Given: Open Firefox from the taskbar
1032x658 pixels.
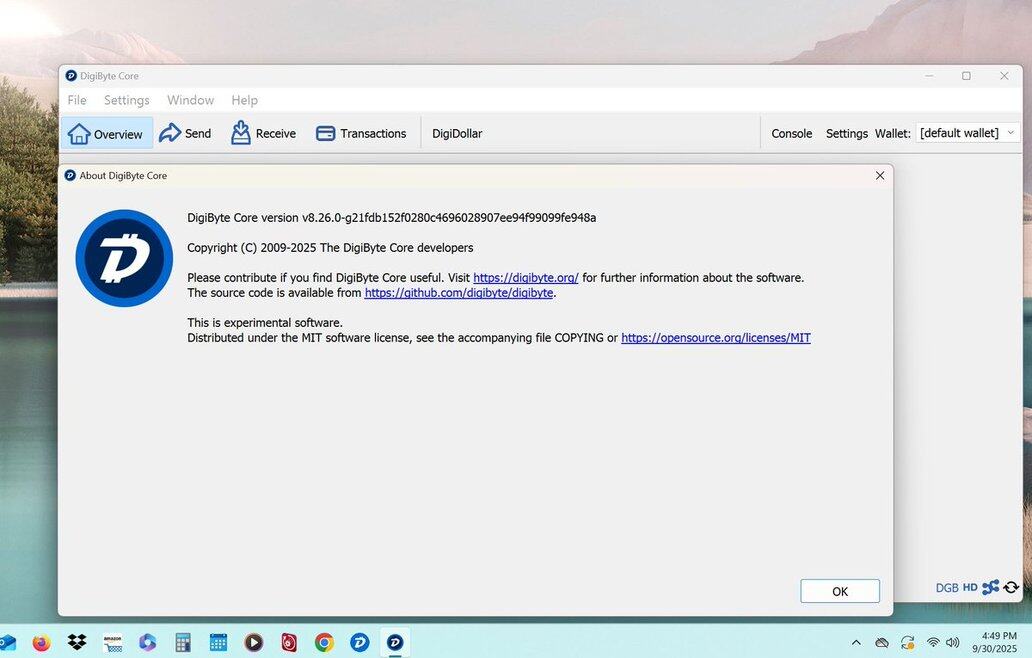Looking at the screenshot, I should [x=41, y=642].
